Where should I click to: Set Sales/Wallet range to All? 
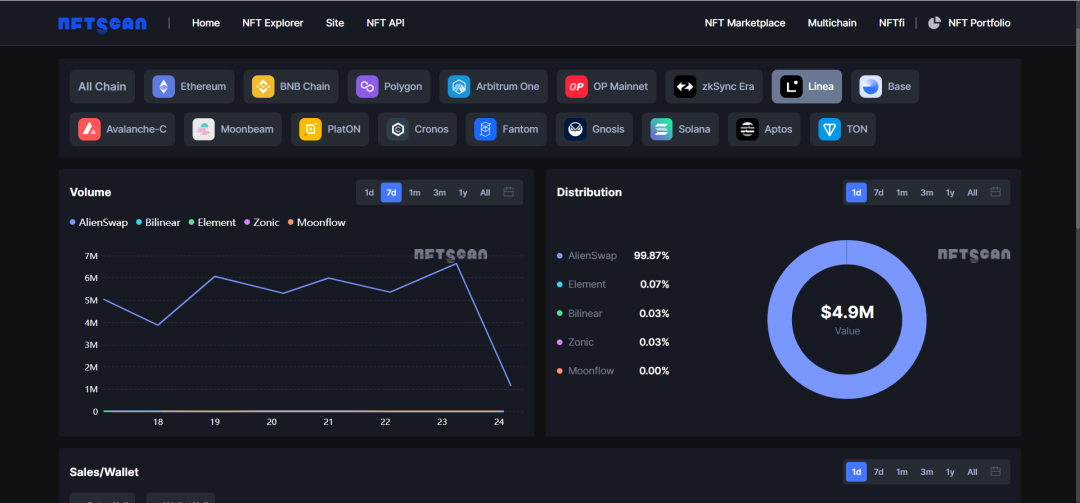[972, 472]
